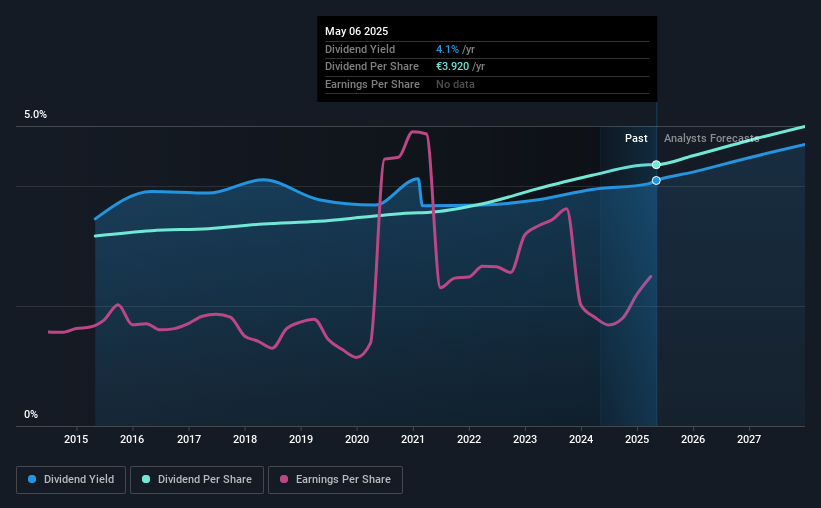Click the blue Dividend Yield data point marker
821x508 pixels.
(656, 181)
